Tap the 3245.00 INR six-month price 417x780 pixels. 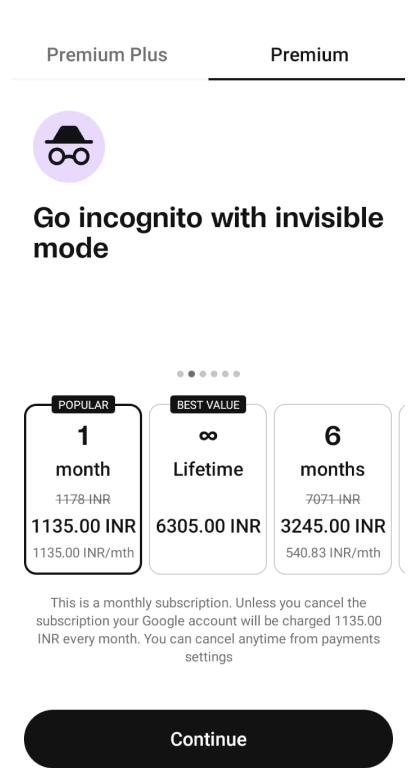point(333,526)
